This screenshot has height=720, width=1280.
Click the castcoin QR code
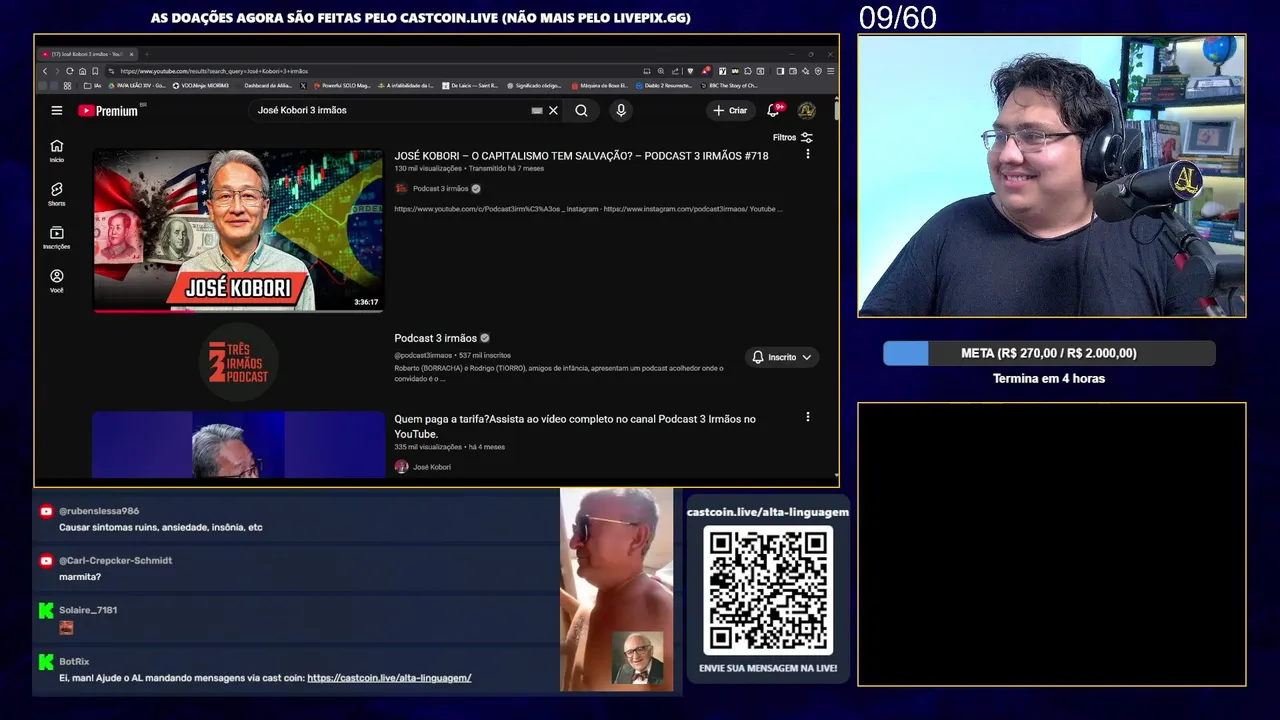click(x=768, y=591)
